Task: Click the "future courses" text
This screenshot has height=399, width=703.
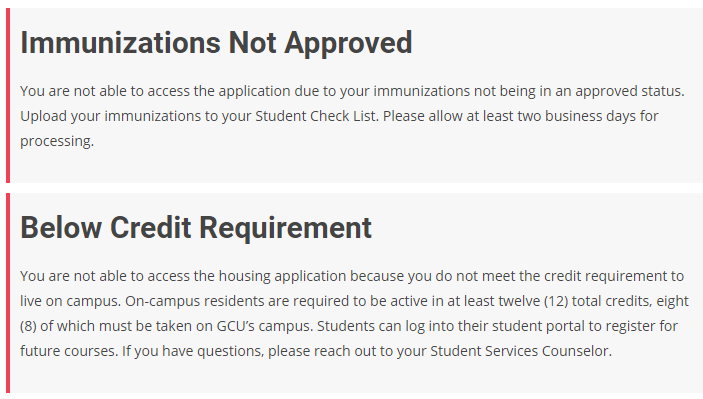Action: click(x=68, y=351)
